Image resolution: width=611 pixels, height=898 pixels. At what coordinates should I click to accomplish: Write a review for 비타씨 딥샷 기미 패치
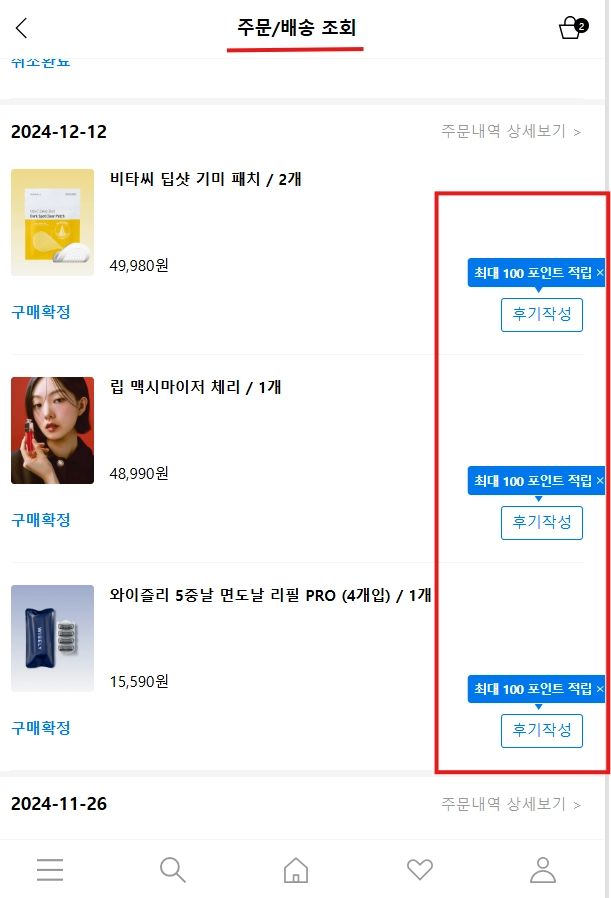542,314
